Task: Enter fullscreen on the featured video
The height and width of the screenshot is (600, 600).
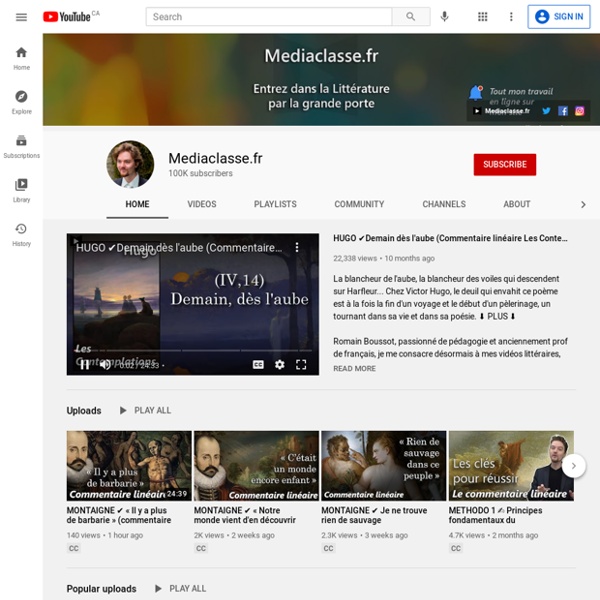Action: point(301,365)
